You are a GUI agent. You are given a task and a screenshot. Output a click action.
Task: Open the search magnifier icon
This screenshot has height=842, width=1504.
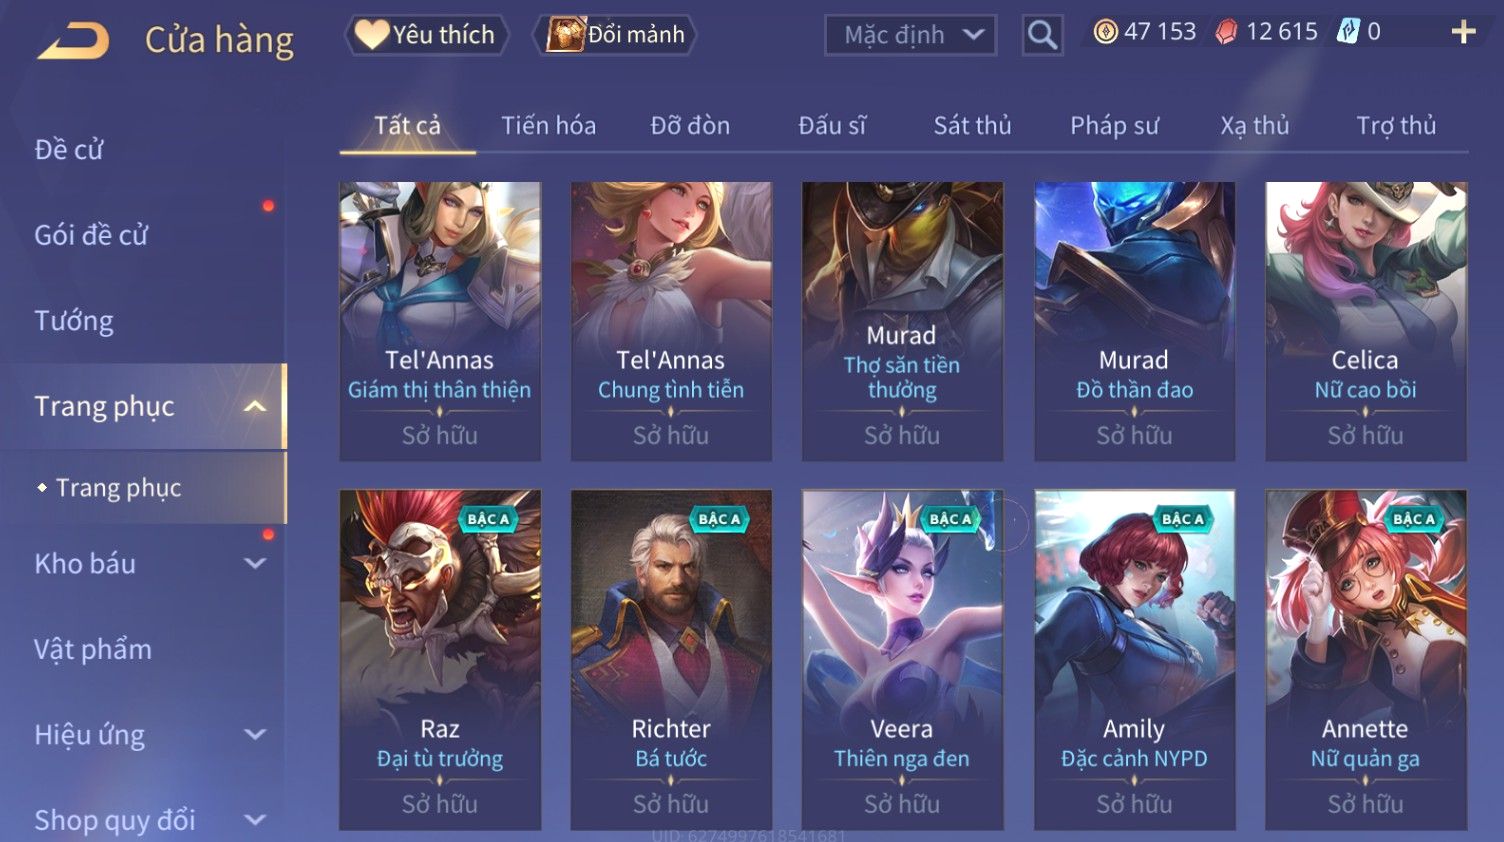click(1042, 36)
